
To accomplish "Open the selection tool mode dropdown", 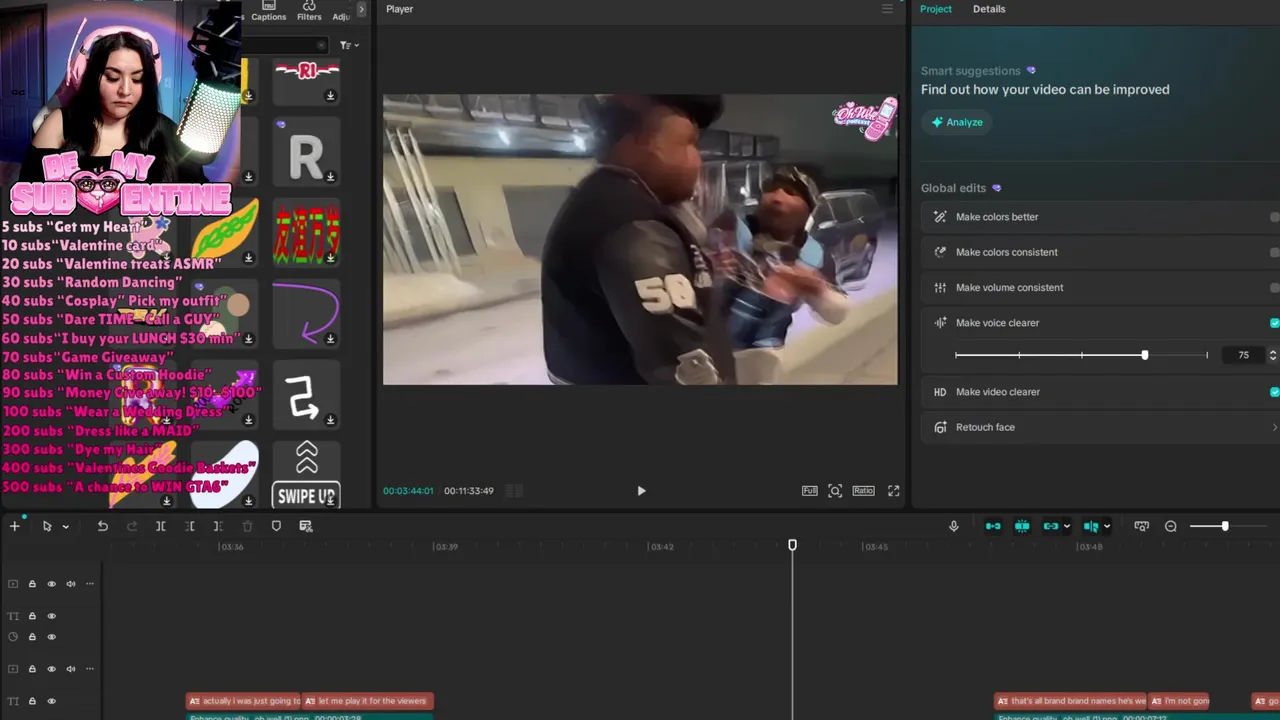I will (66, 527).
